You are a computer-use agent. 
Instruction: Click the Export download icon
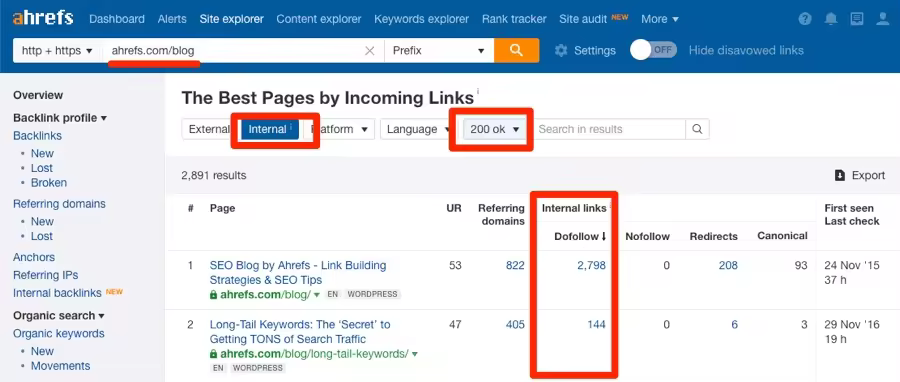click(840, 176)
